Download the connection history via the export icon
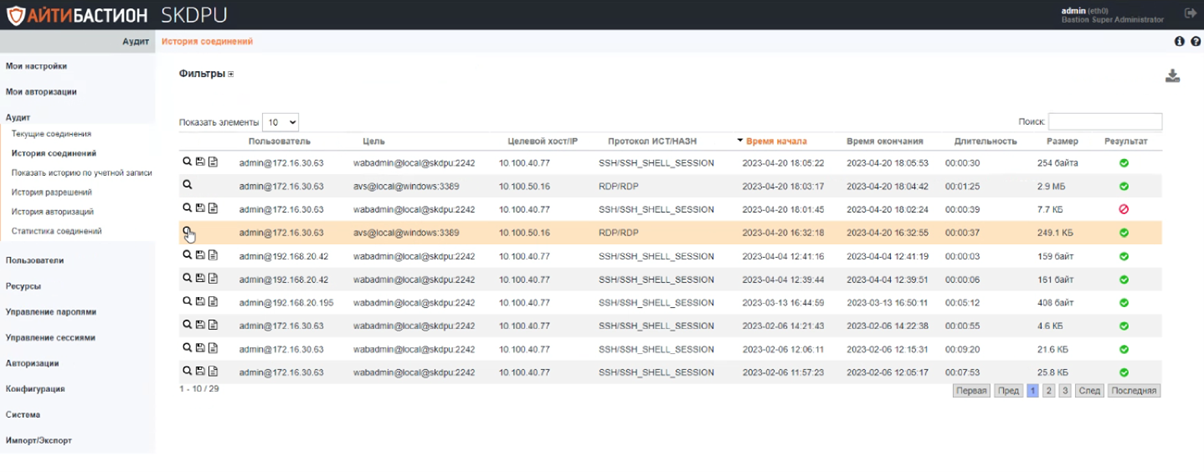Viewport: 1204px width, 472px height. click(x=1172, y=76)
